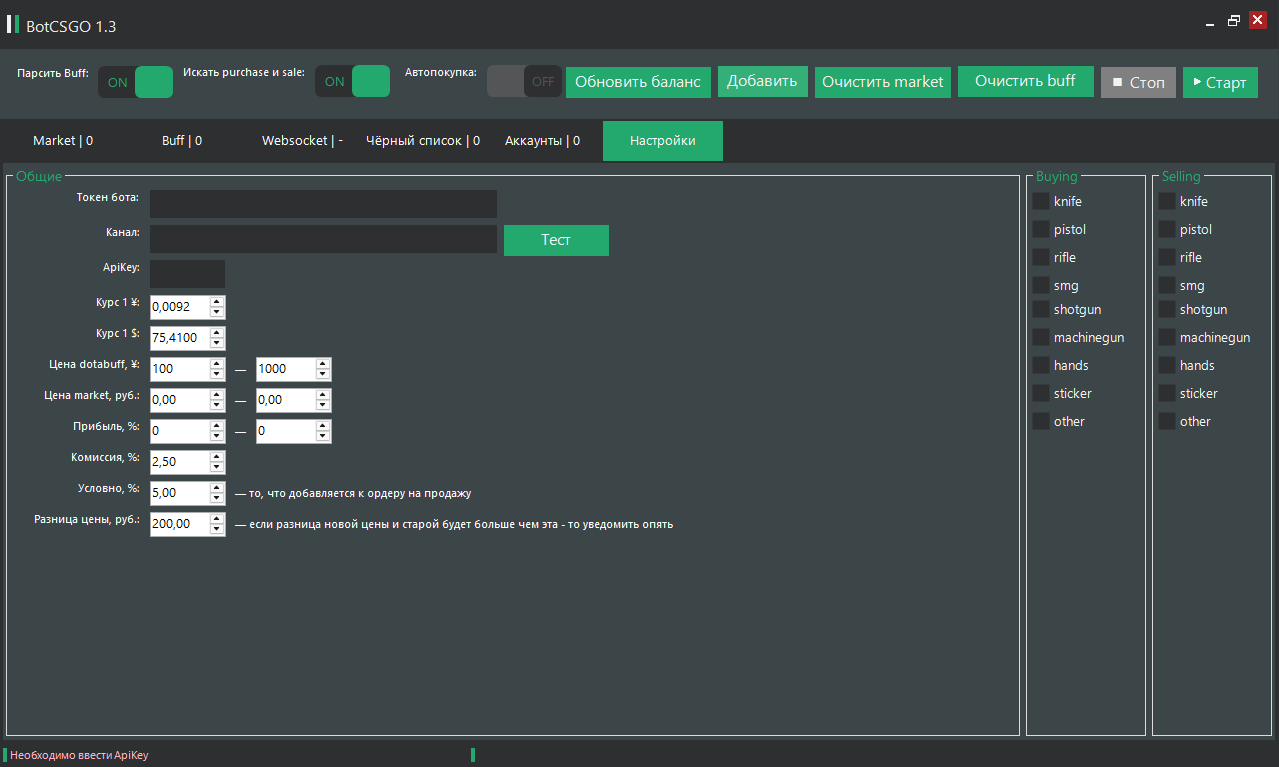Click the Токен бота input field

323,204
